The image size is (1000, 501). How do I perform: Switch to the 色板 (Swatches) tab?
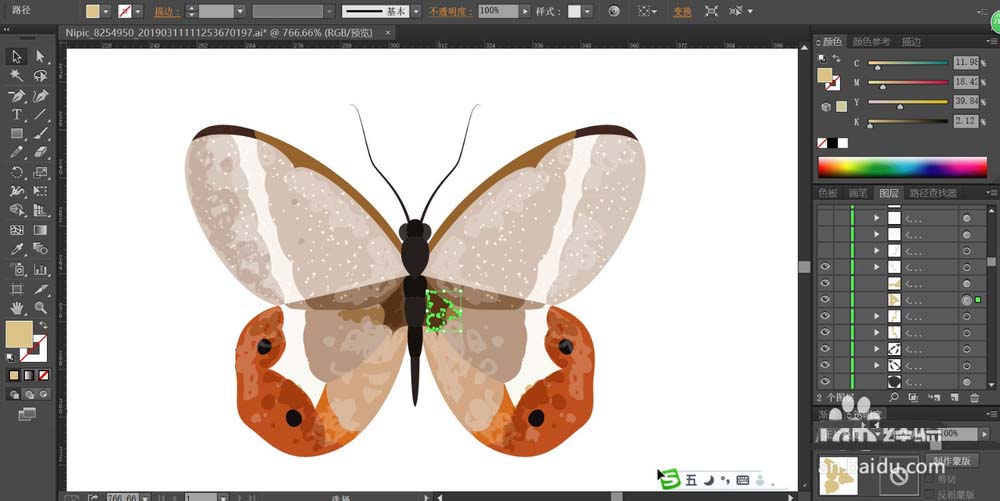(828, 193)
